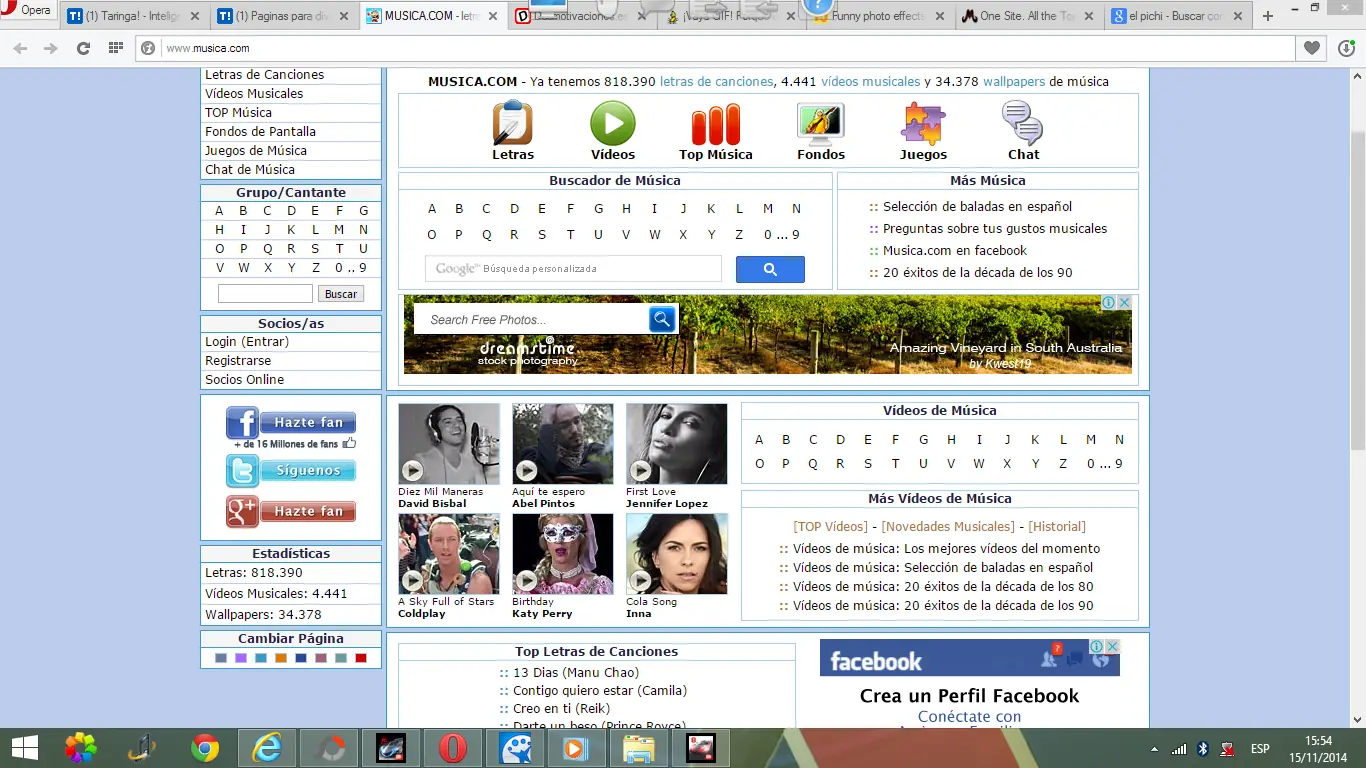Select the dark blue page color swatch
This screenshot has height=768, width=1366.
[301, 658]
